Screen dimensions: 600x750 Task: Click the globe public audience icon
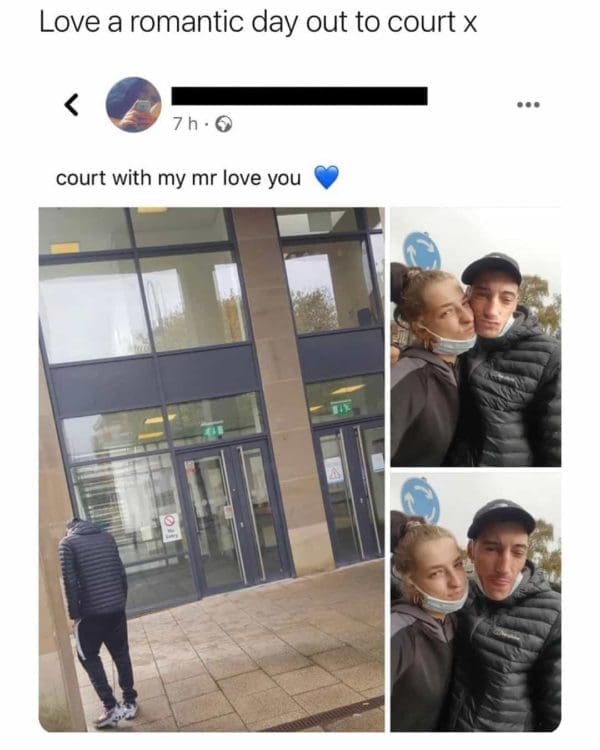[223, 125]
